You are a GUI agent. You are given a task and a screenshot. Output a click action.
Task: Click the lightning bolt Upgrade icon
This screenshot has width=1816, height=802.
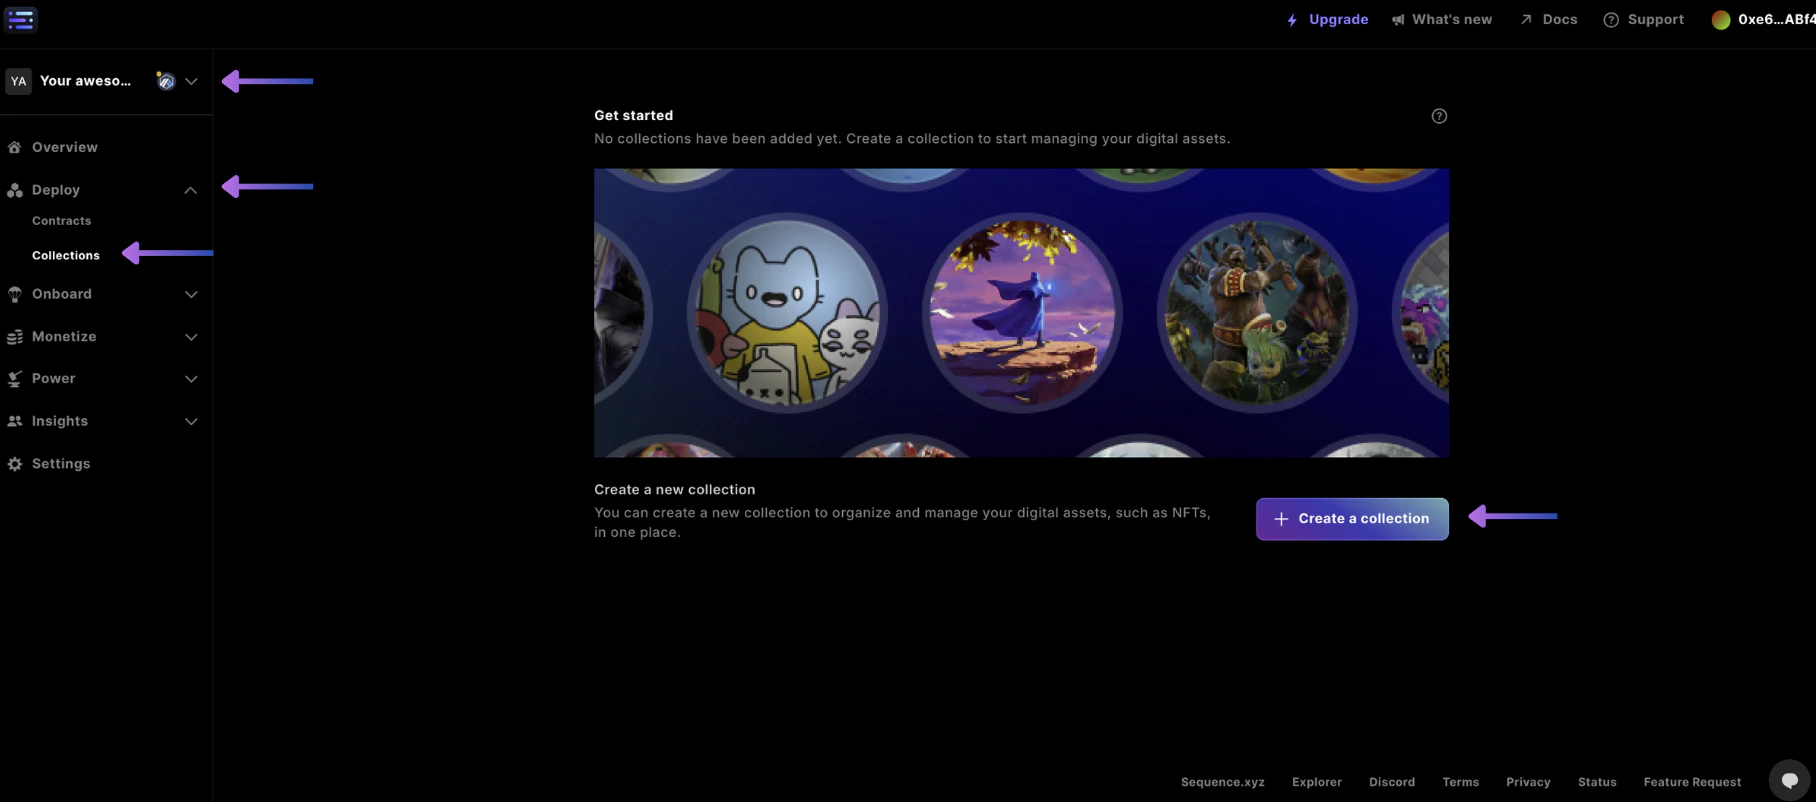1292,20
